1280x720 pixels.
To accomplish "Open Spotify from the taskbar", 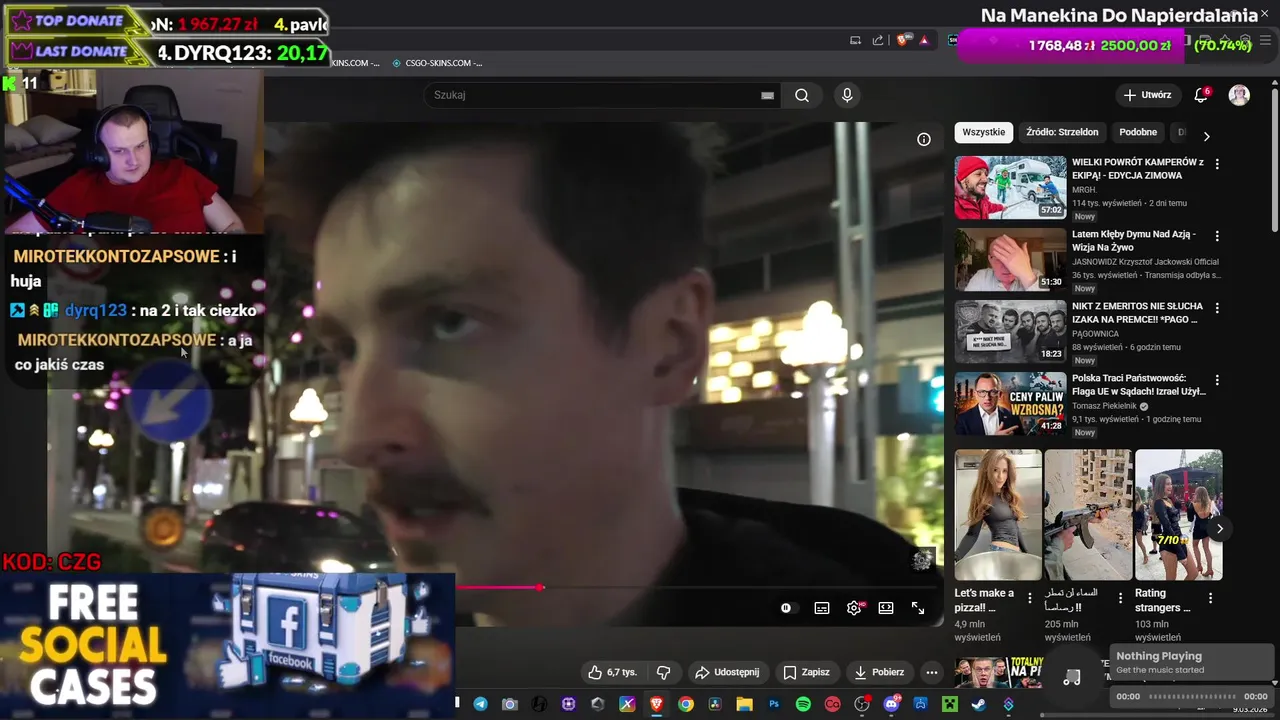I will coord(803,704).
